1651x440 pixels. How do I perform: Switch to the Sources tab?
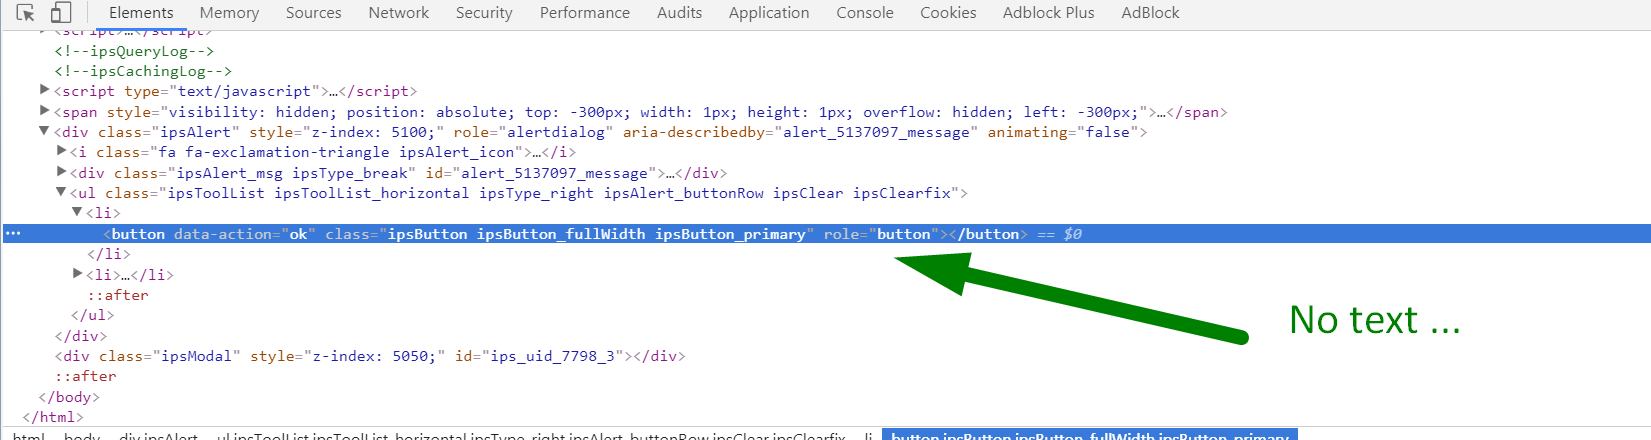pyautogui.click(x=313, y=13)
